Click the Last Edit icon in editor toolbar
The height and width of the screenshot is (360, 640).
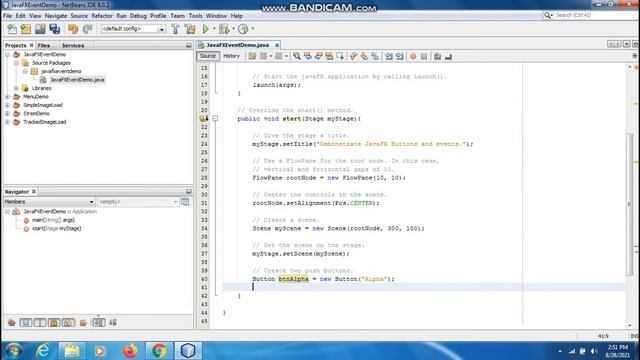pyautogui.click(x=252, y=56)
